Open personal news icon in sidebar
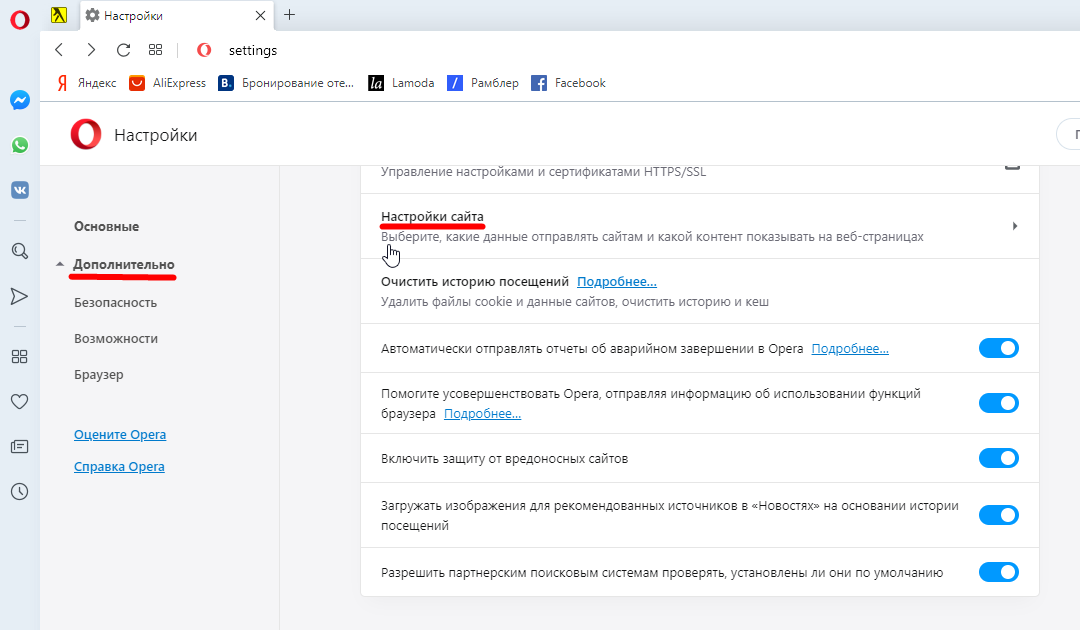The image size is (1080, 630). (x=20, y=447)
